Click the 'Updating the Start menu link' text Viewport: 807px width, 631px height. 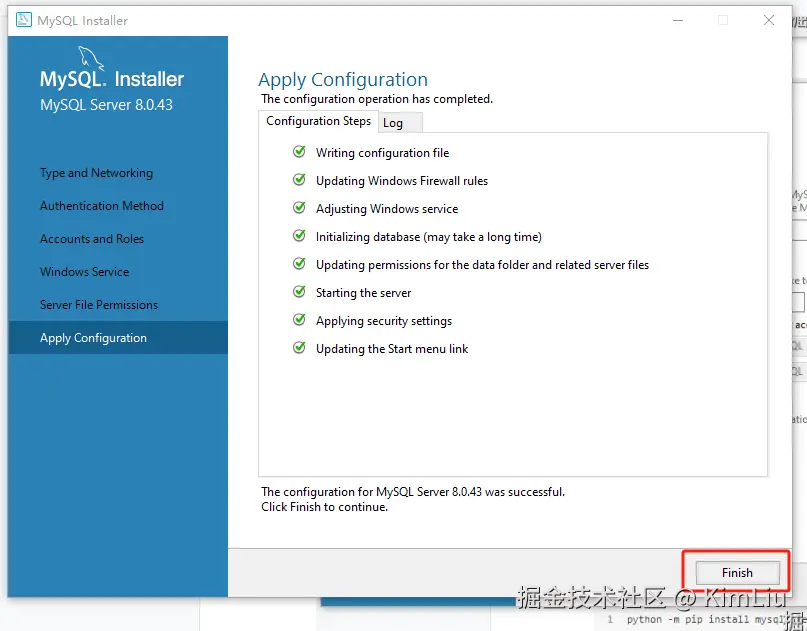pyautogui.click(x=392, y=349)
